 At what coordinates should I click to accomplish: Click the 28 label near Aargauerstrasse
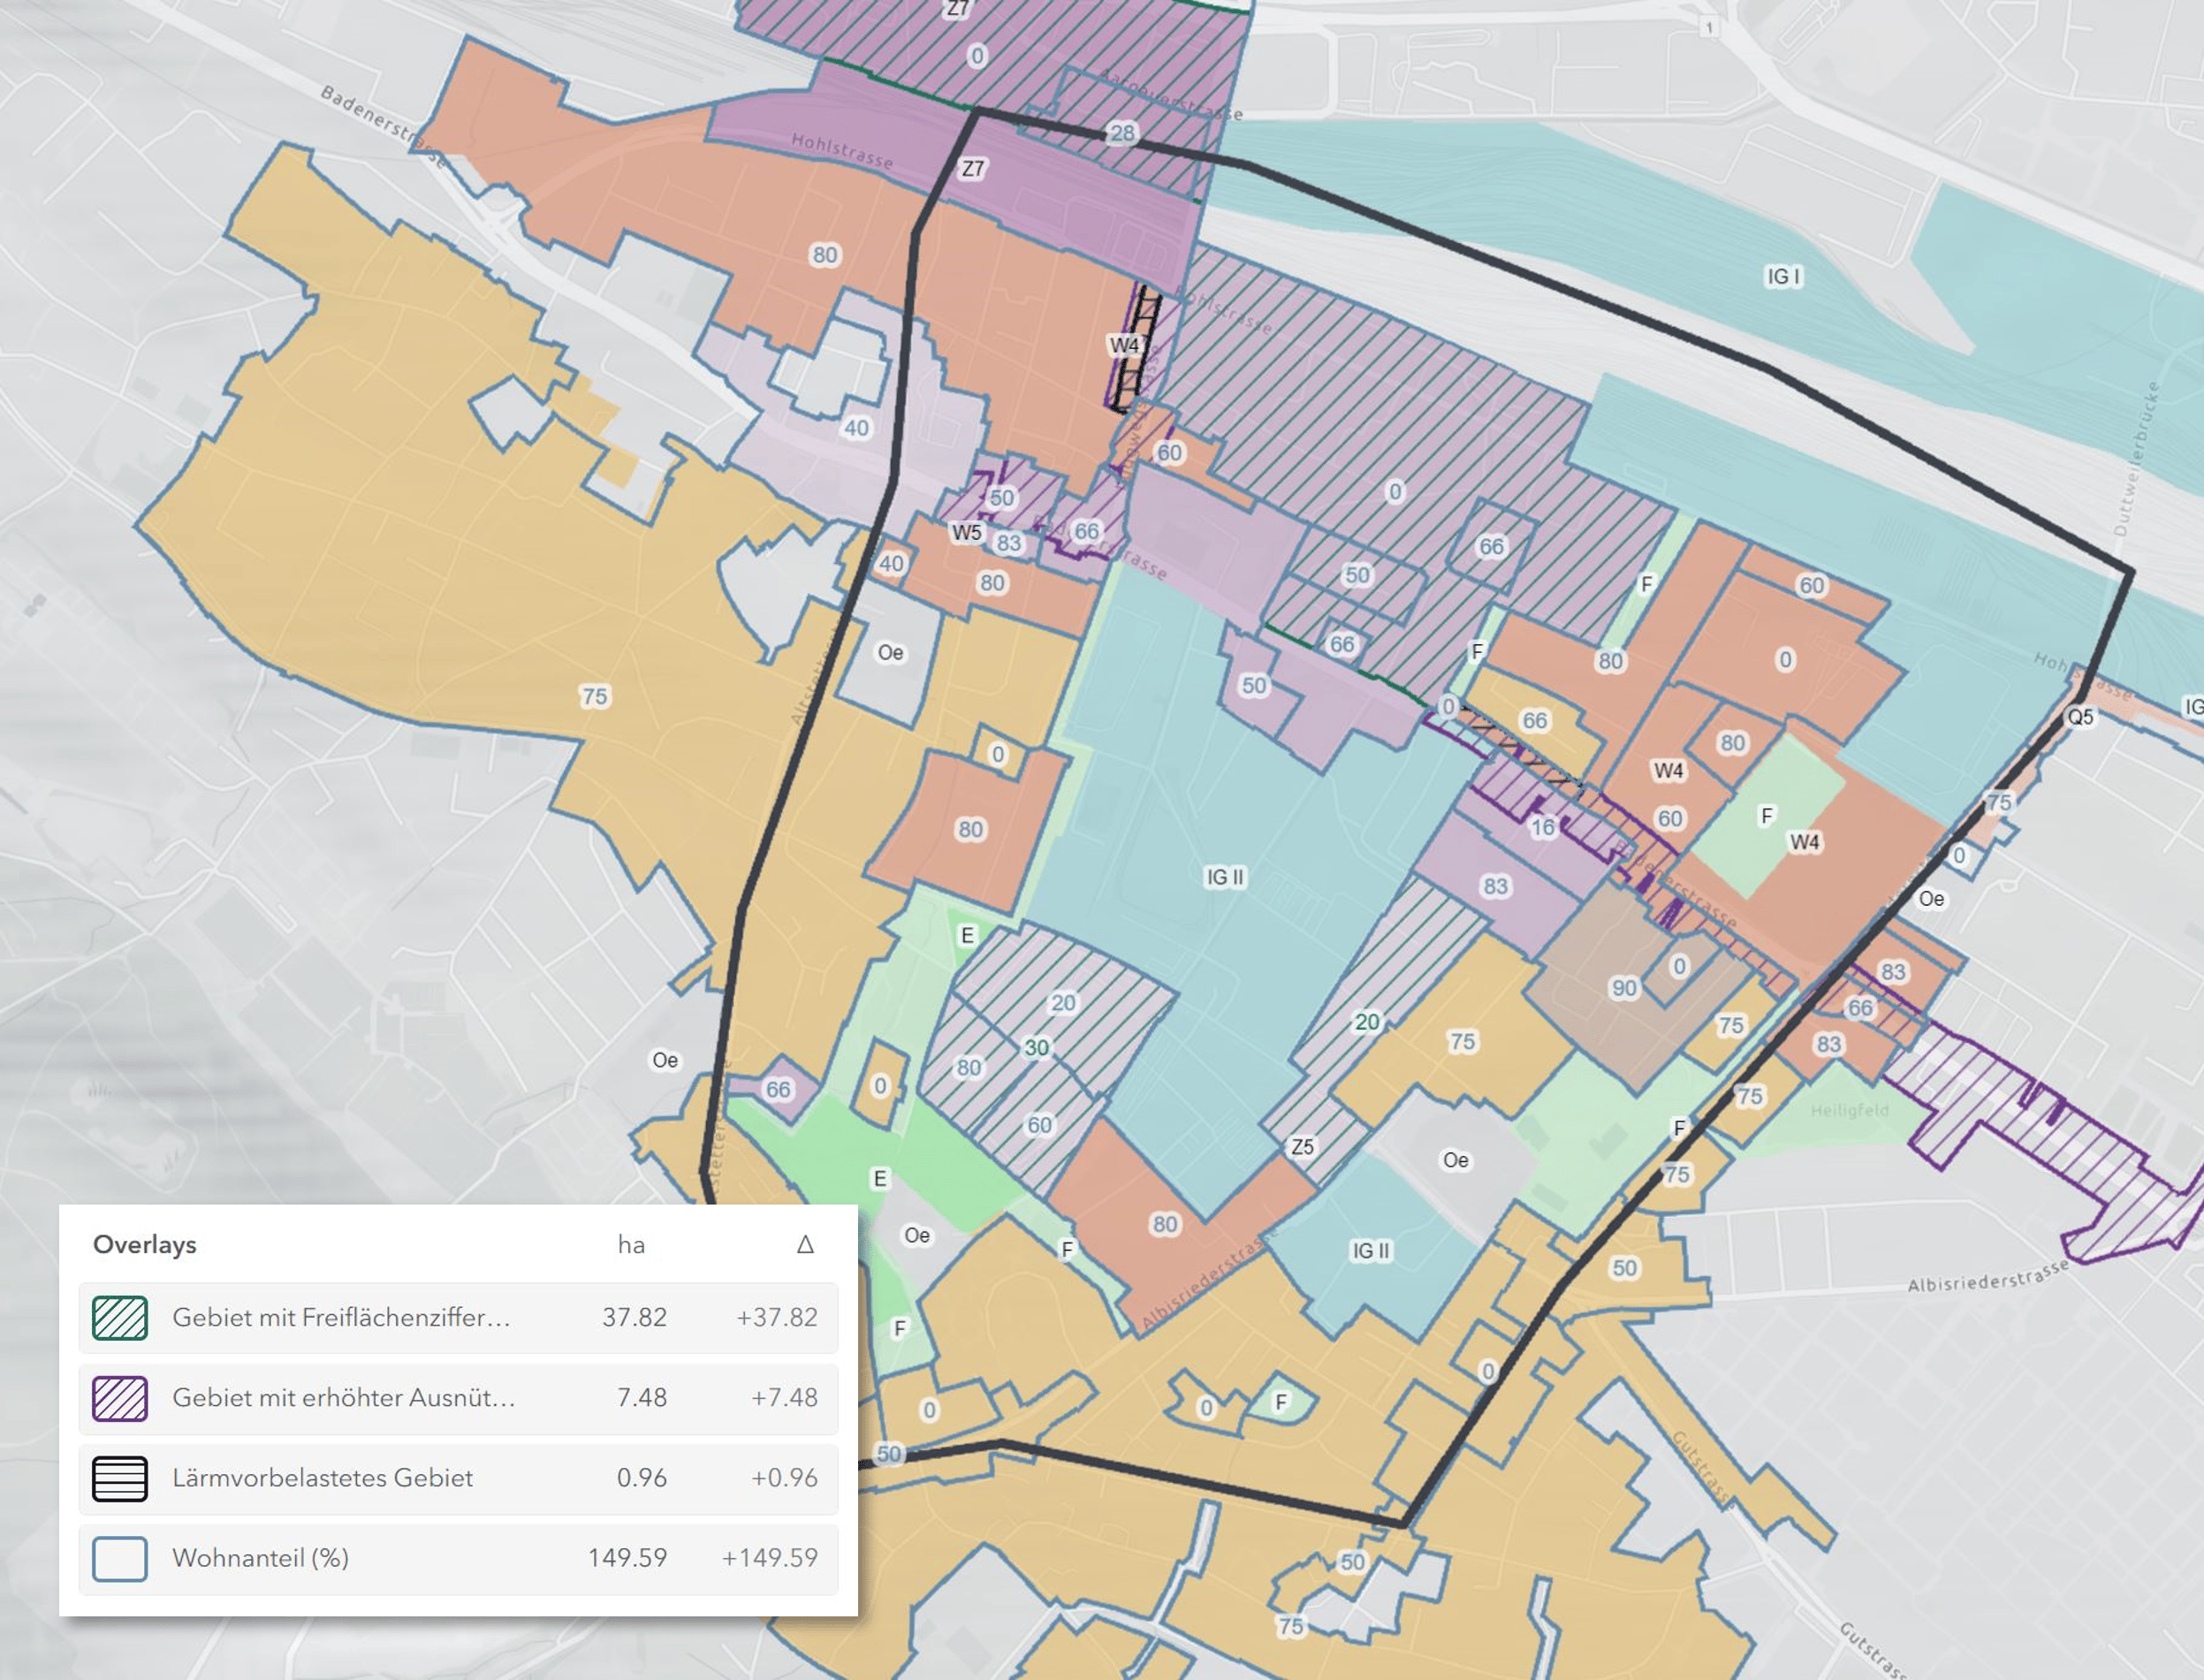[1123, 133]
